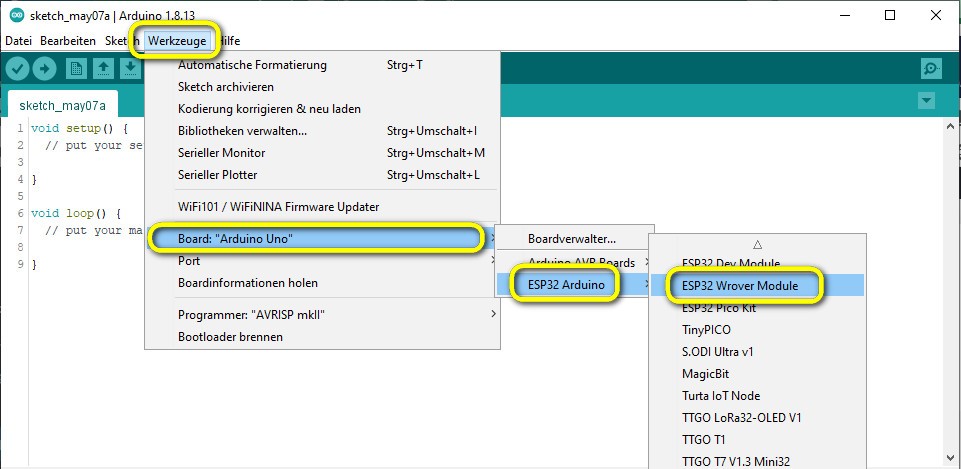Select TTGO T1 board
The width and height of the screenshot is (961, 469).
(x=757, y=440)
